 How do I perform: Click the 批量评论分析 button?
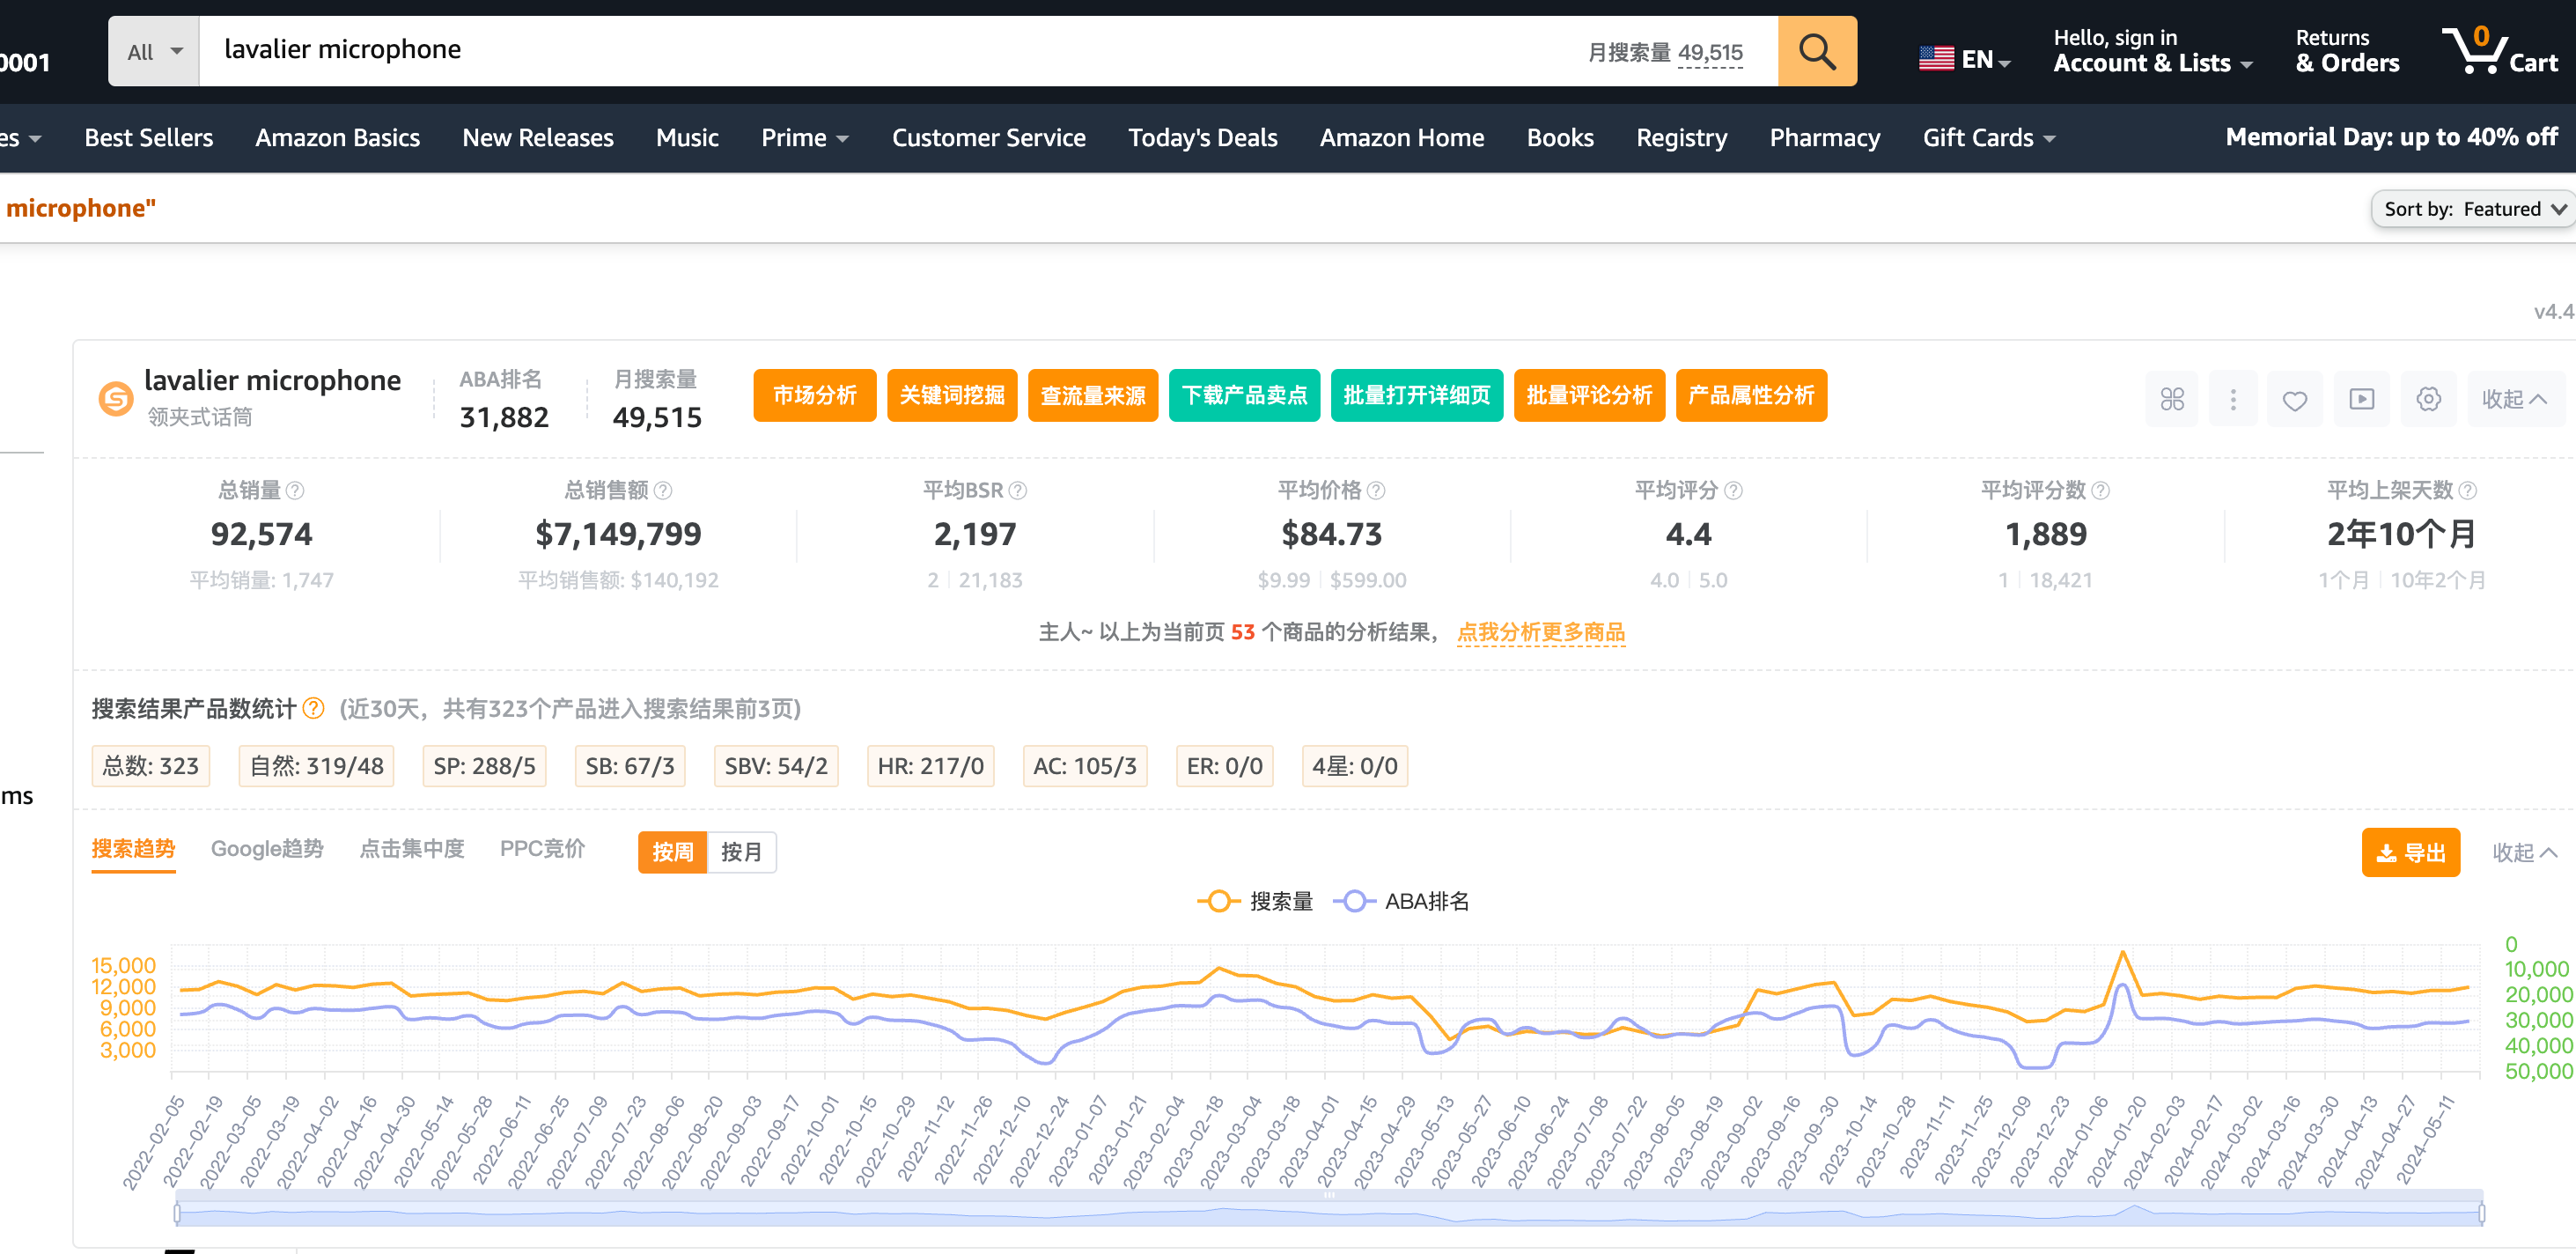click(1589, 395)
